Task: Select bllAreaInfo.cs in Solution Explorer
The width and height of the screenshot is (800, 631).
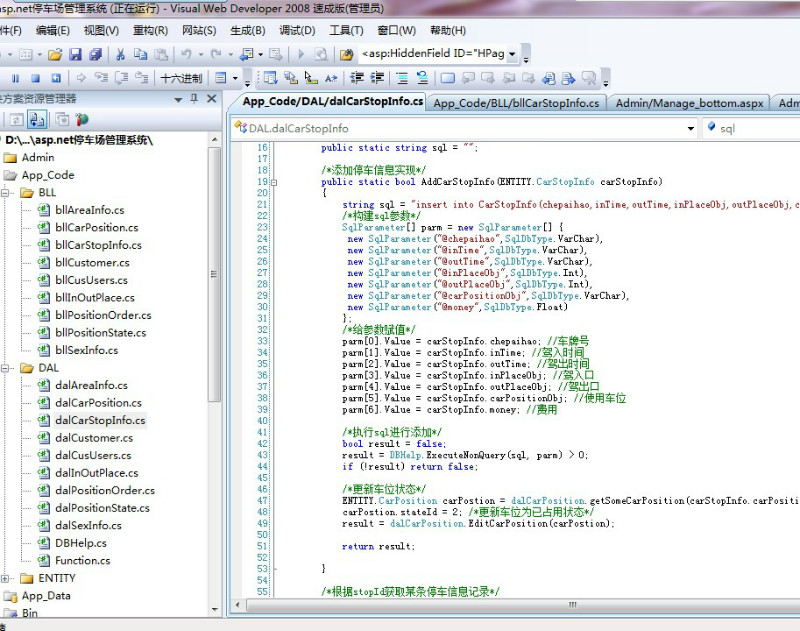Action: [x=90, y=210]
